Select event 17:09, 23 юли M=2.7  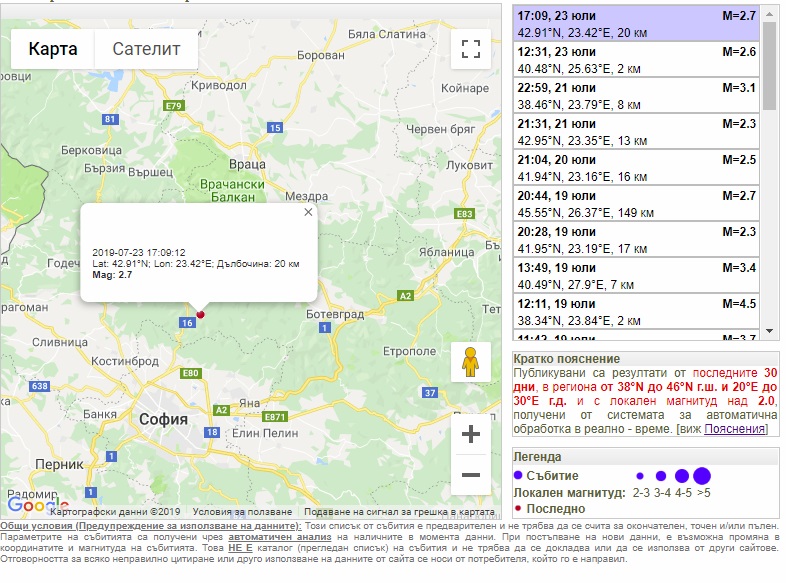[x=636, y=24]
